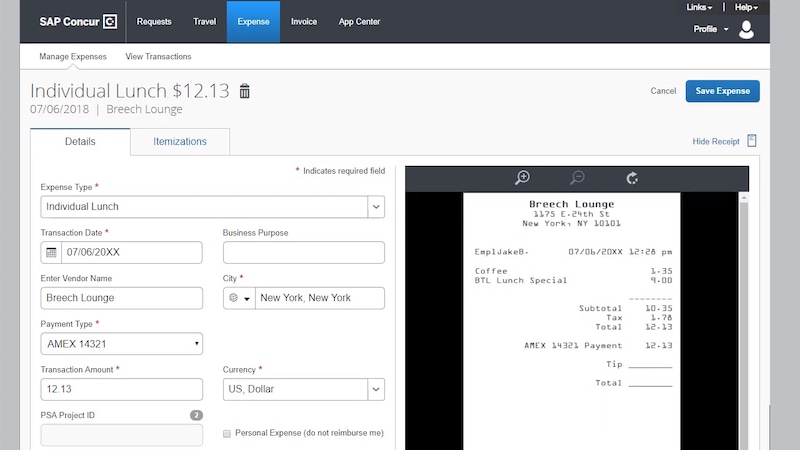The width and height of the screenshot is (800, 450).
Task: Zoom in on the receipt image
Action: pyautogui.click(x=522, y=178)
